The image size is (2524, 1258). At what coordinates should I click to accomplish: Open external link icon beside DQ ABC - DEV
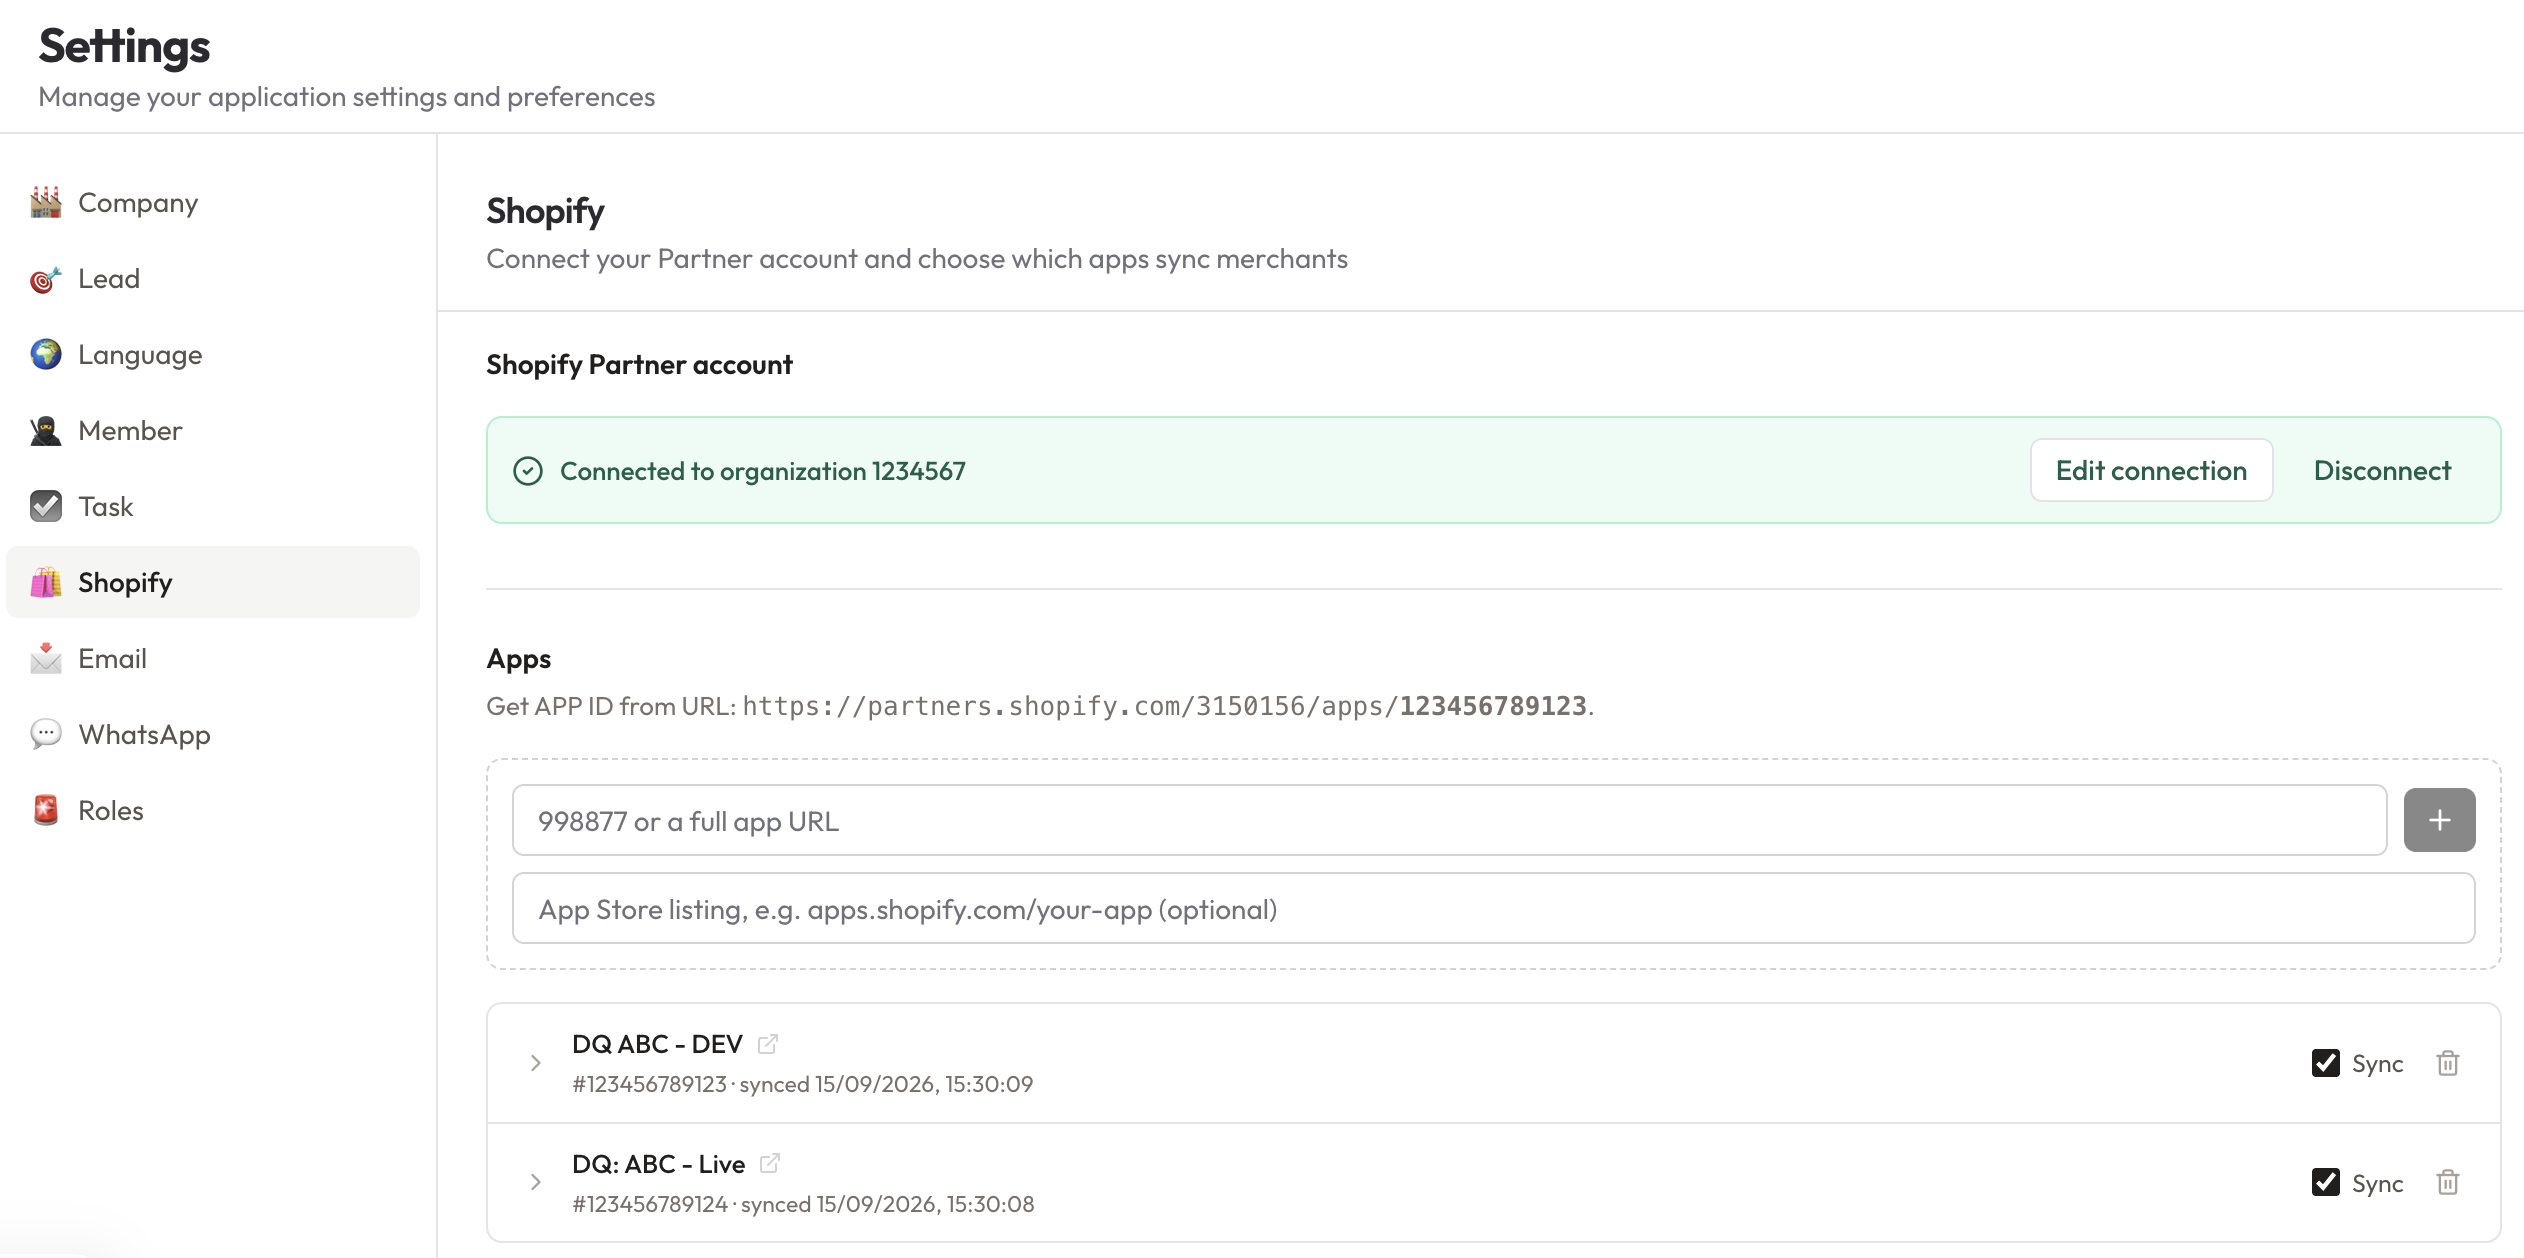tap(768, 1044)
